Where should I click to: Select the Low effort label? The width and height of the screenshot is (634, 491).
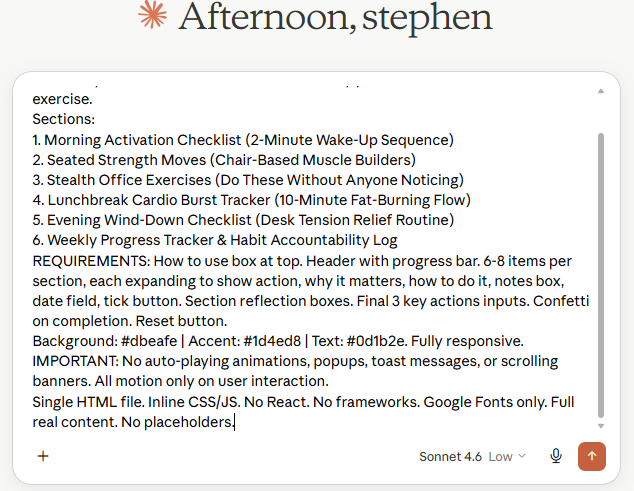pyautogui.click(x=500, y=457)
